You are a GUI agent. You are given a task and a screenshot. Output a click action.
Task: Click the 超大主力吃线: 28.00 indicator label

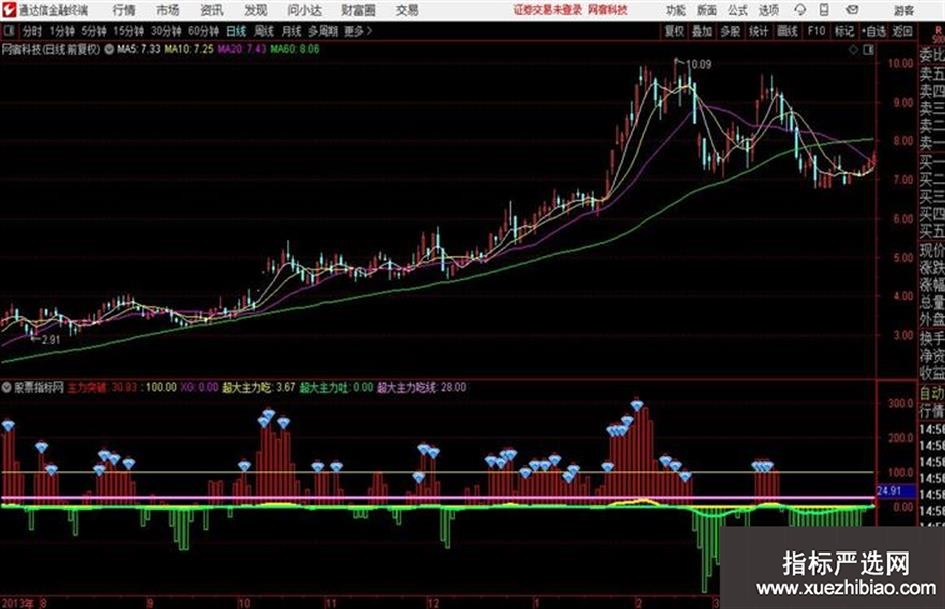[x=422, y=388]
